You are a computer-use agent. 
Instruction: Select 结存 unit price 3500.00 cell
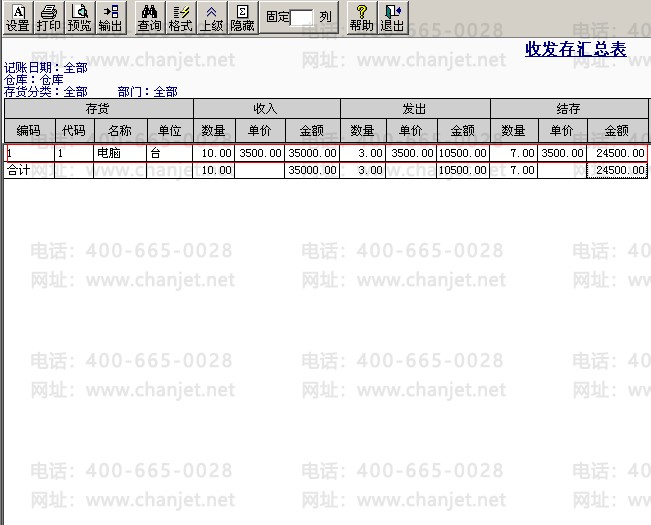[562, 153]
